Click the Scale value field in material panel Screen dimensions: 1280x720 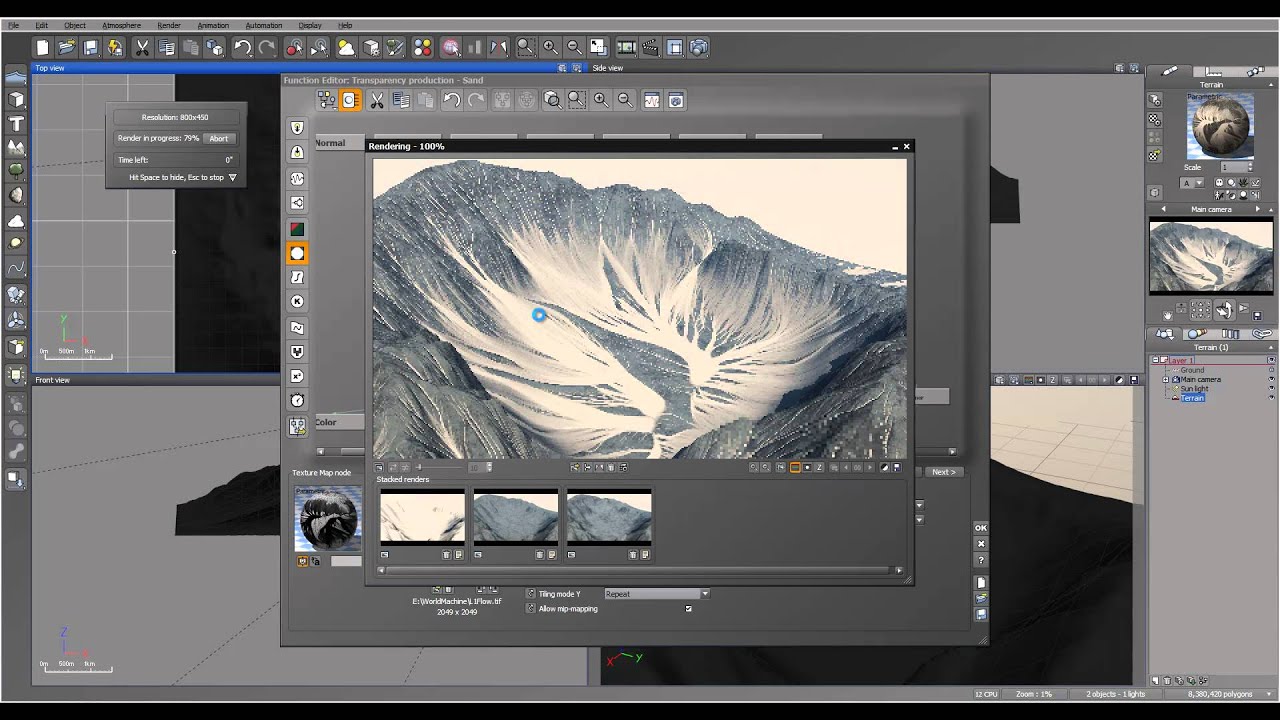point(1236,167)
